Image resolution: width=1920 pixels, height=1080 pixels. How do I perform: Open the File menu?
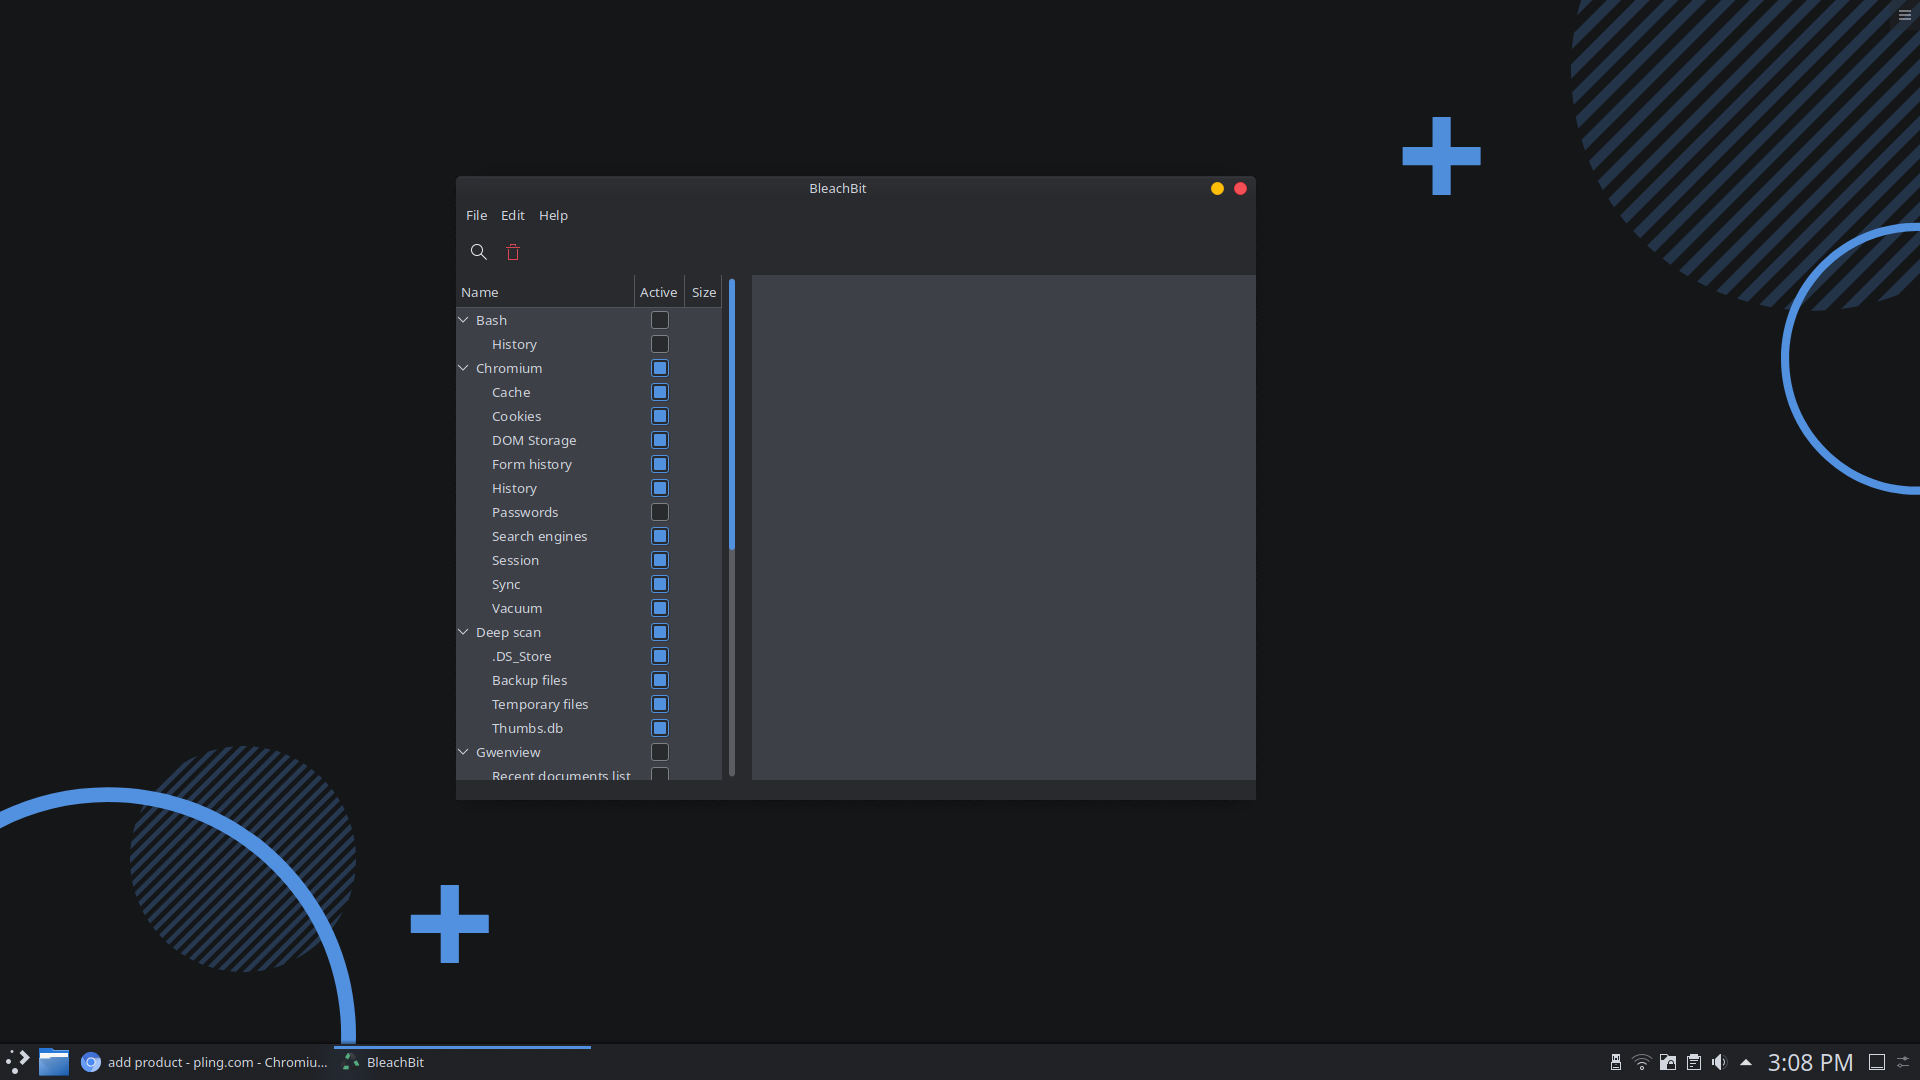476,215
